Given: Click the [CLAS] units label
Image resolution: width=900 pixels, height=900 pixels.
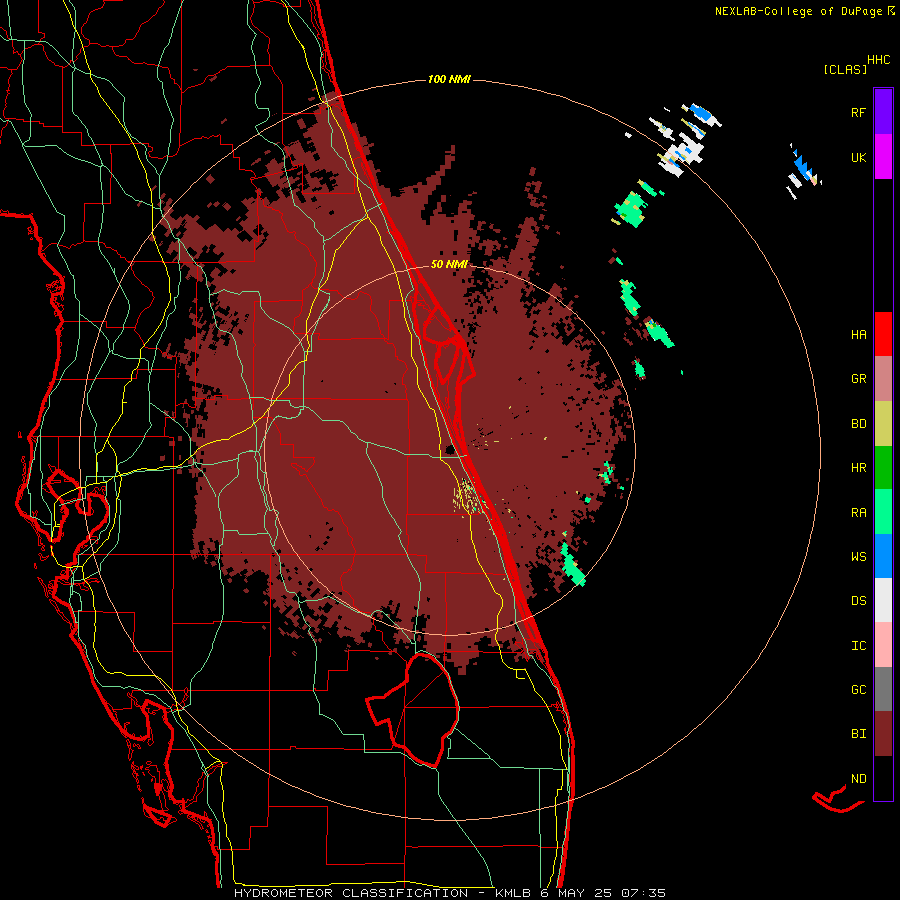Looking at the screenshot, I should click(x=845, y=69).
